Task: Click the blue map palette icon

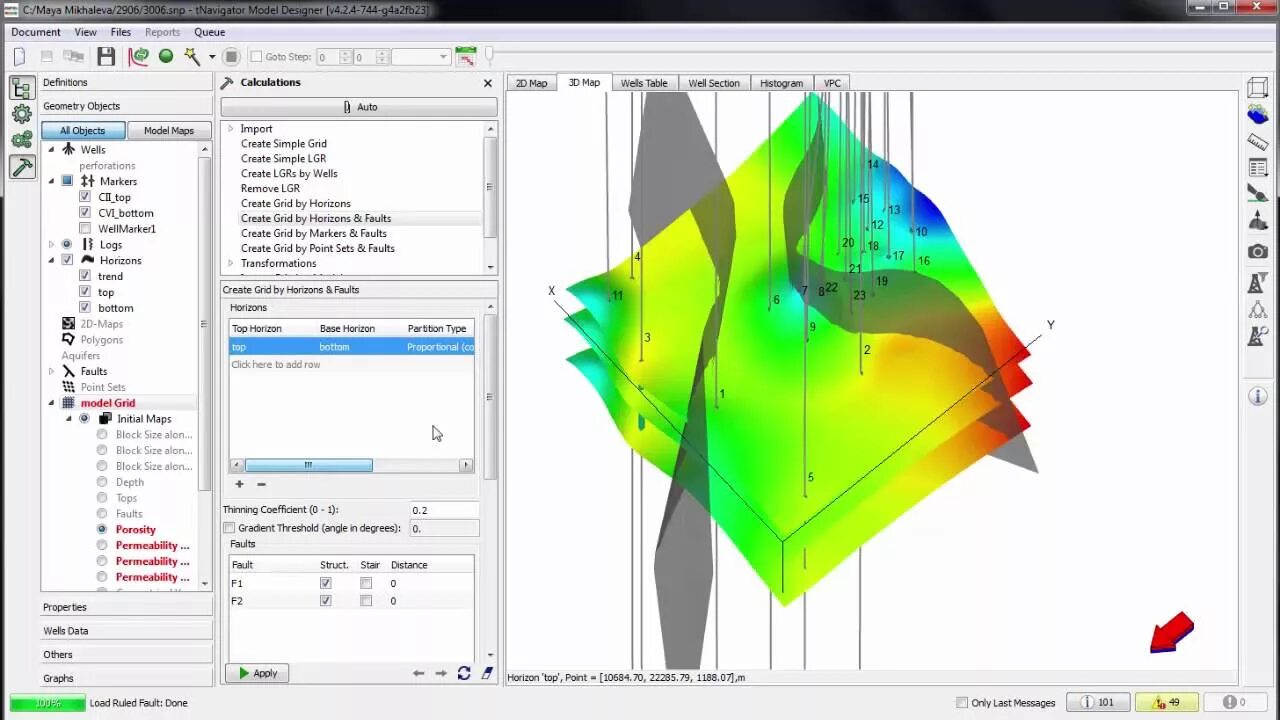Action: point(1258,116)
